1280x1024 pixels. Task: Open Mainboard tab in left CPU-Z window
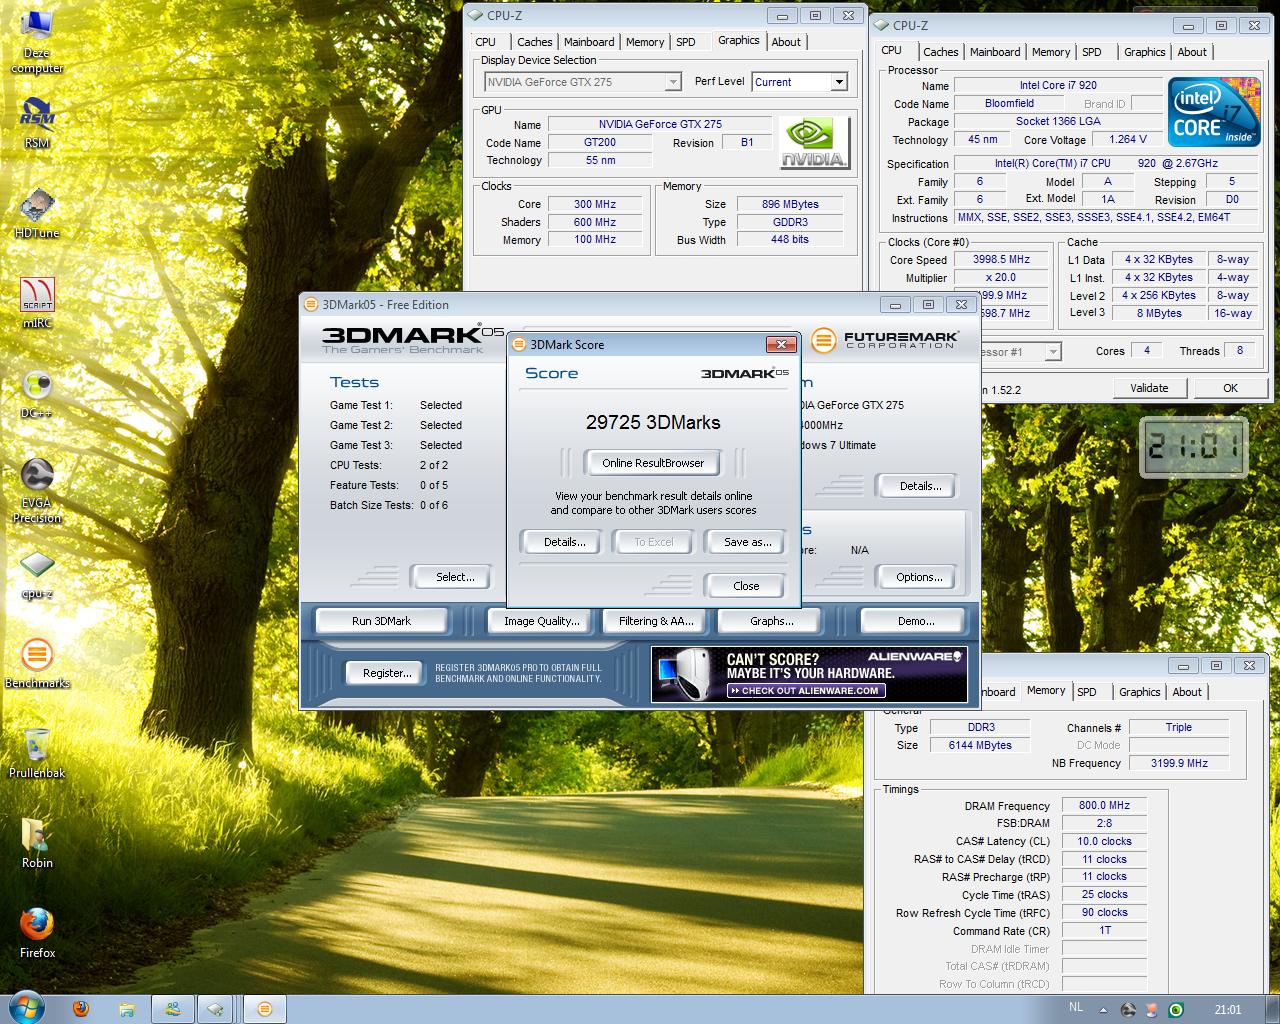click(x=589, y=42)
